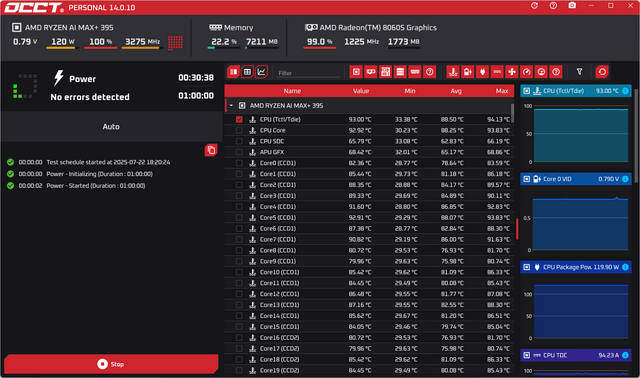Filter sensors by temperature type
This screenshot has height=378, width=640.
453,72
